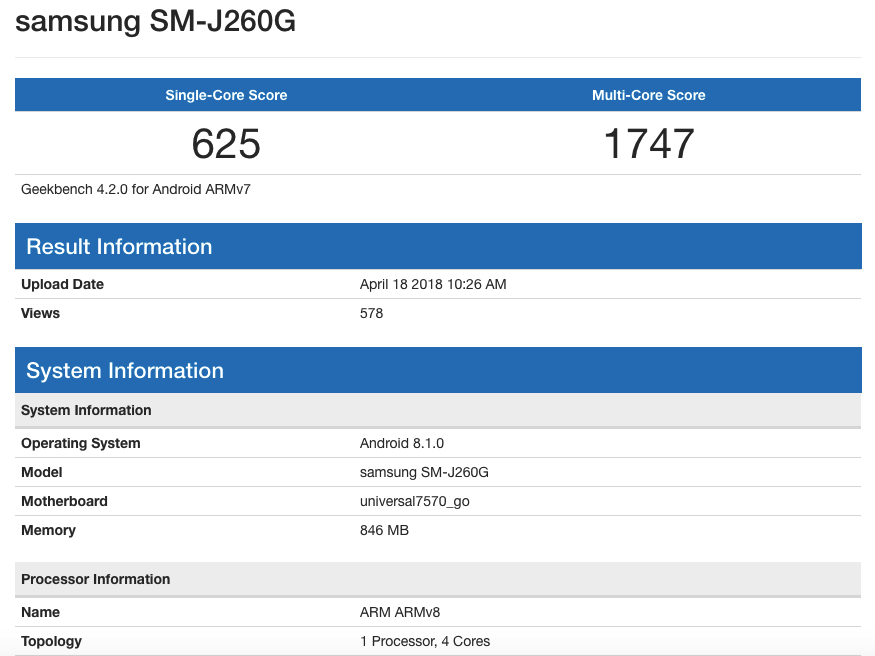
Task: Select the Operating System label
Action: pyautogui.click(x=81, y=443)
